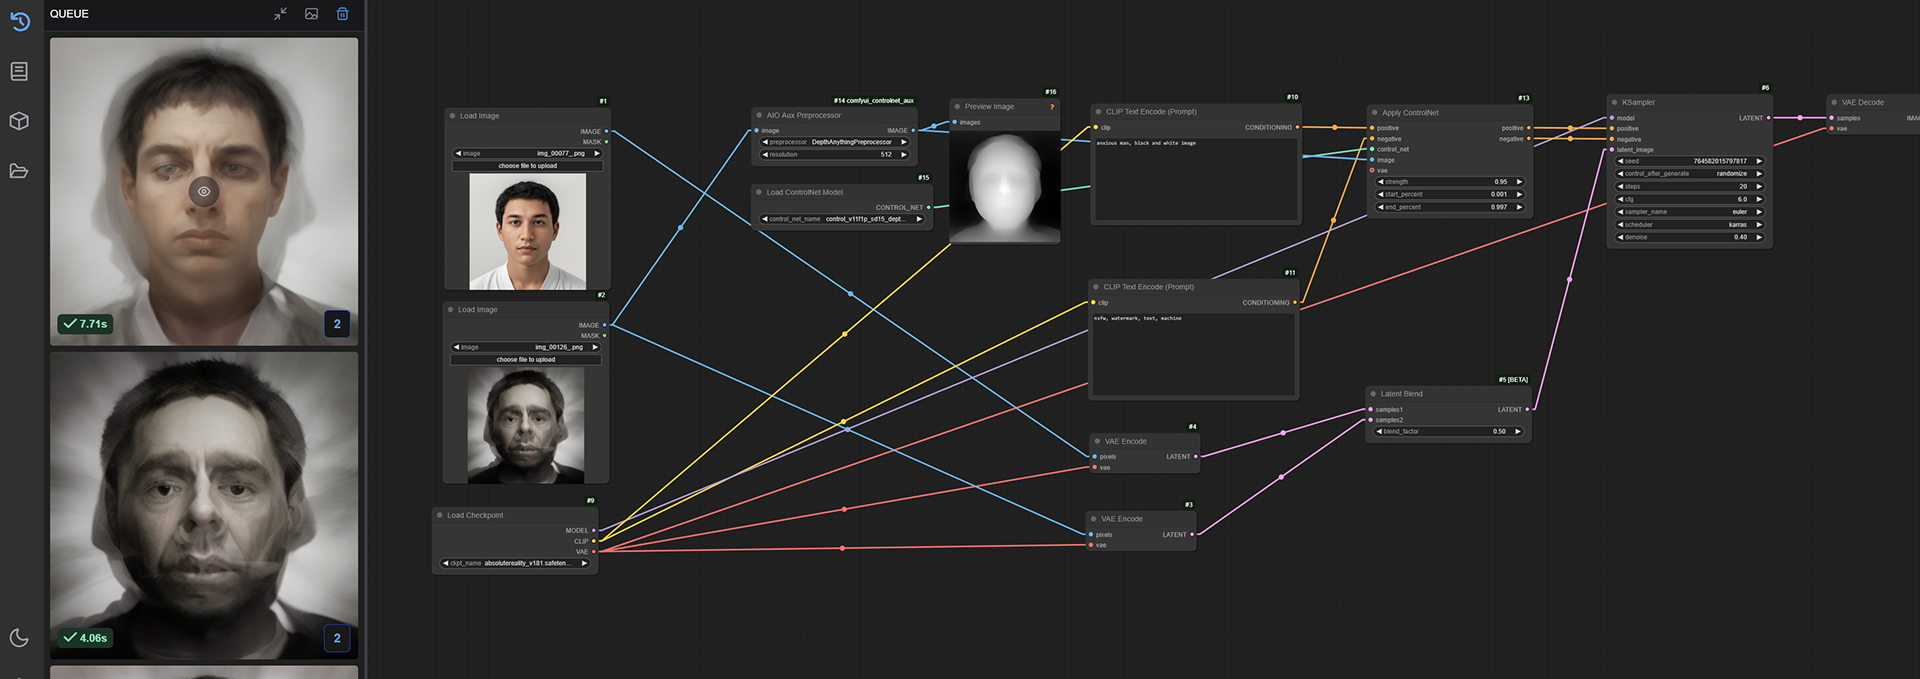The height and width of the screenshot is (679, 1920).
Task: Increase end_percent 0.997 with right arrow
Action: [1519, 207]
